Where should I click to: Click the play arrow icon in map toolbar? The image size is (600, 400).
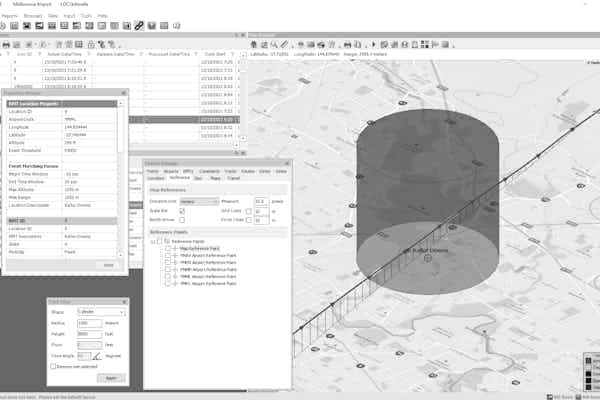[373, 45]
